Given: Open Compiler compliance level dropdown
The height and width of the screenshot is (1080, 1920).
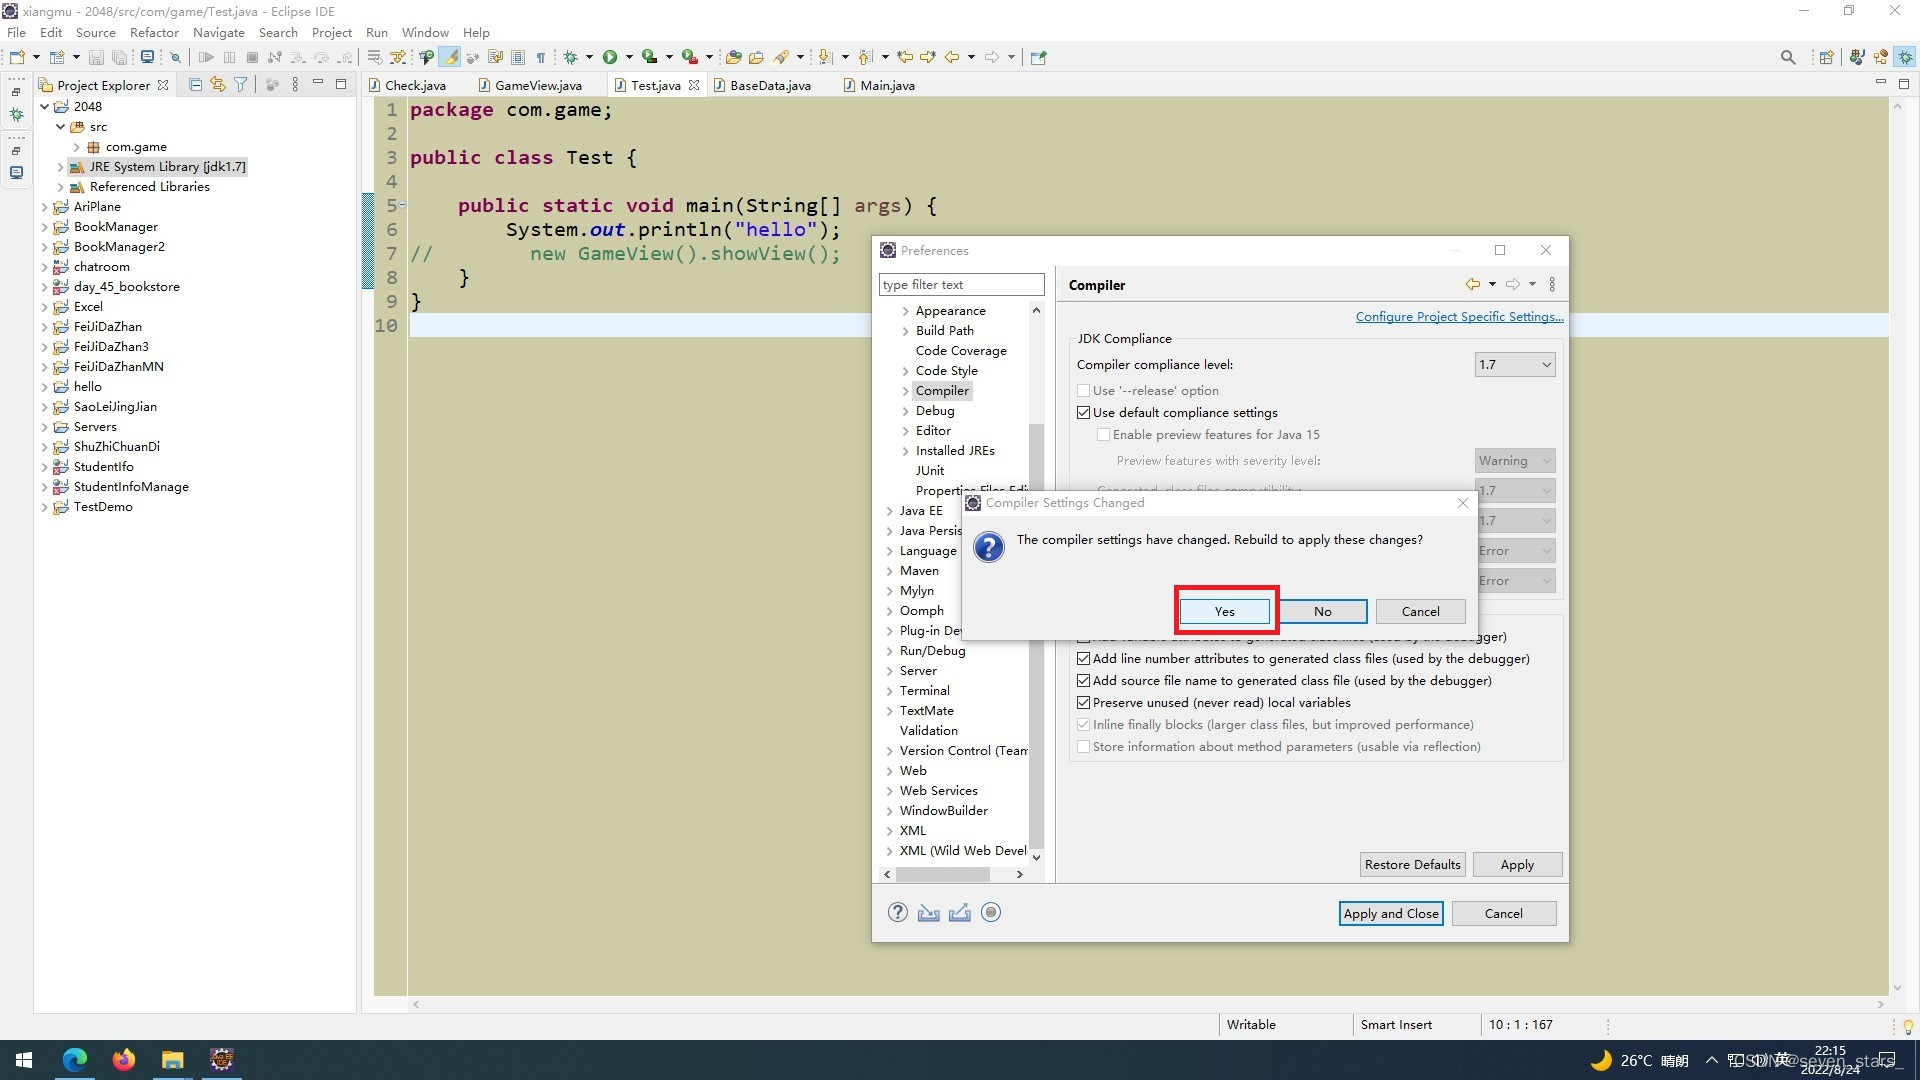Looking at the screenshot, I should click(x=1515, y=364).
